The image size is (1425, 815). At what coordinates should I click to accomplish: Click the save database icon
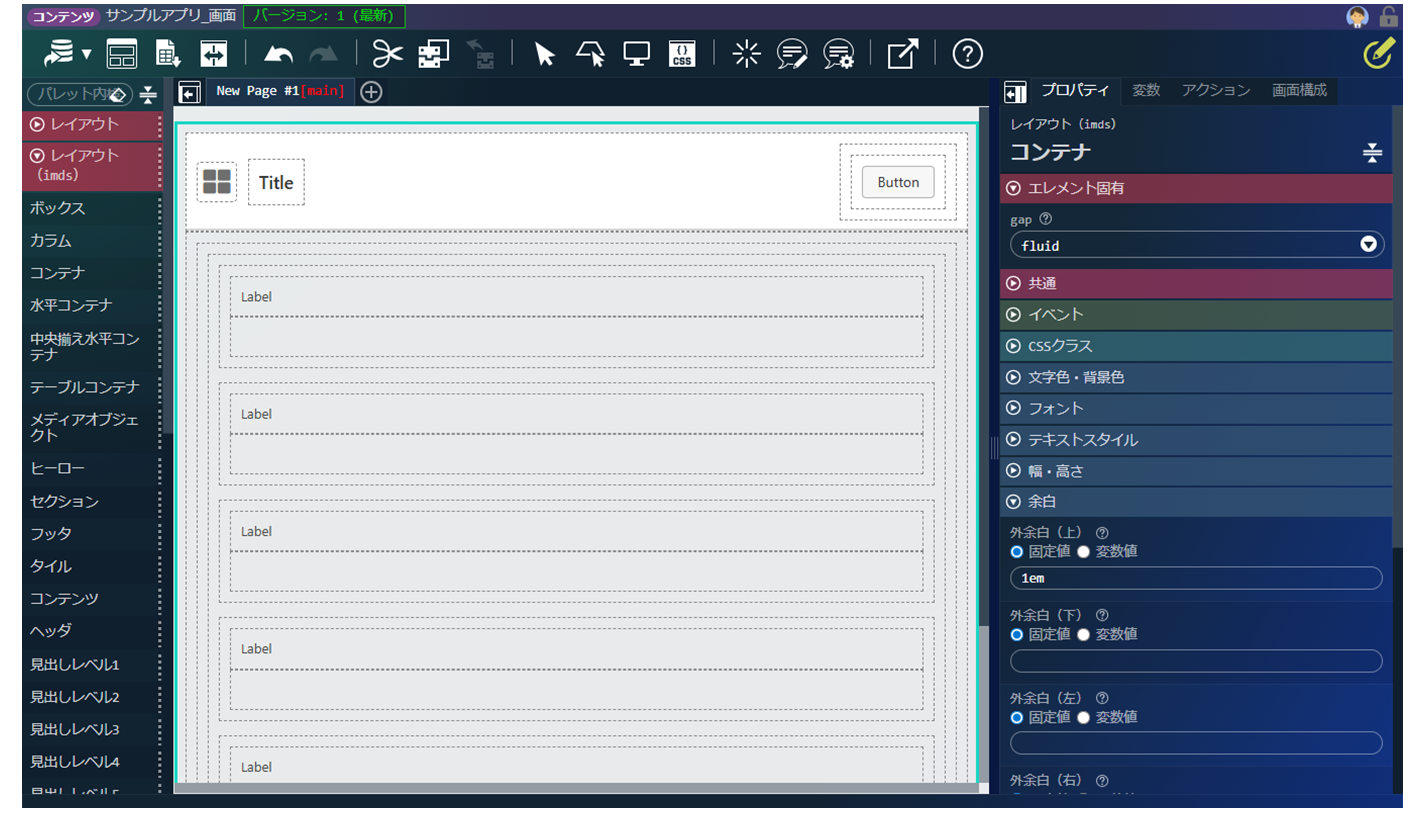61,53
